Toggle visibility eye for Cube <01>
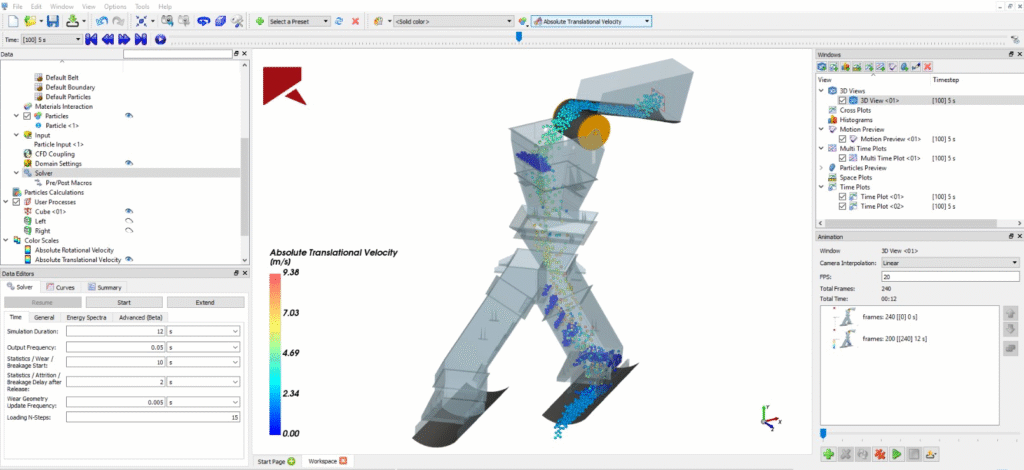1024x470 pixels. [129, 212]
